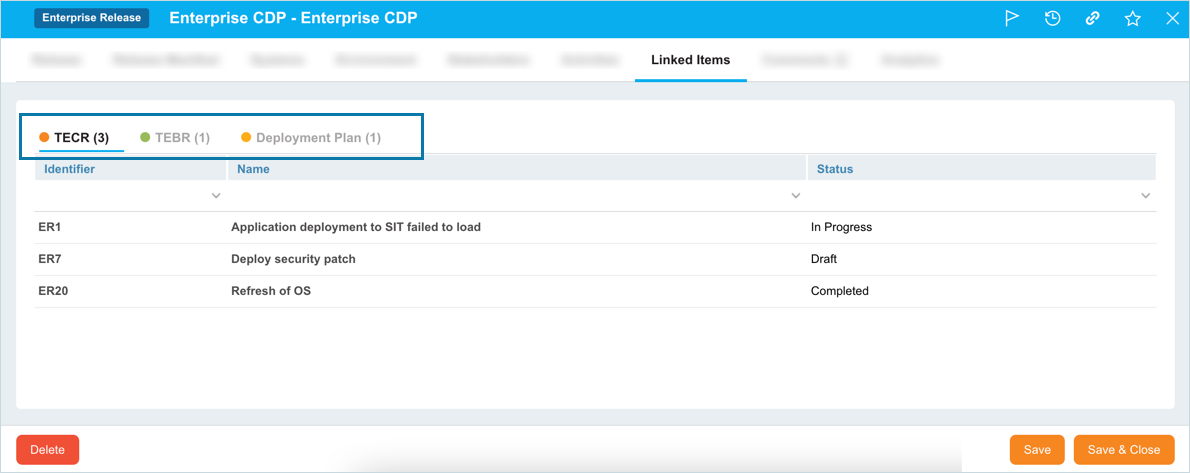Expand the Status column filter dropdown
Image resolution: width=1190 pixels, height=473 pixels.
1145,196
